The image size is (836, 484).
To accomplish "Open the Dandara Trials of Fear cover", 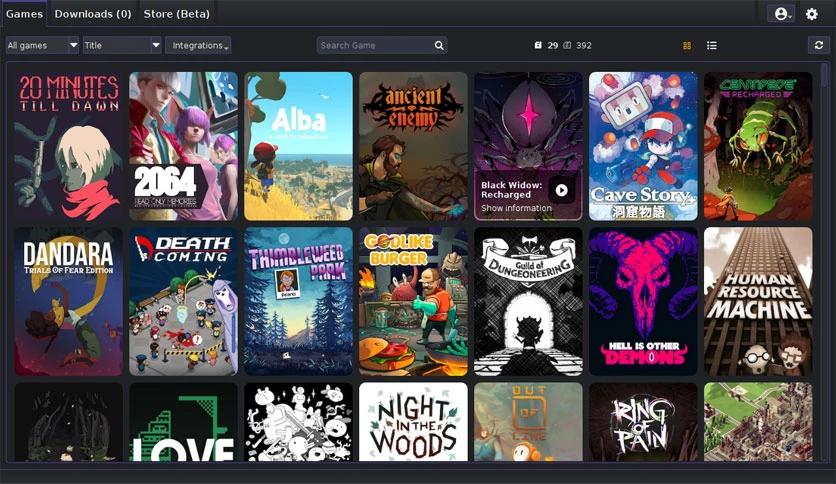I will pos(68,301).
